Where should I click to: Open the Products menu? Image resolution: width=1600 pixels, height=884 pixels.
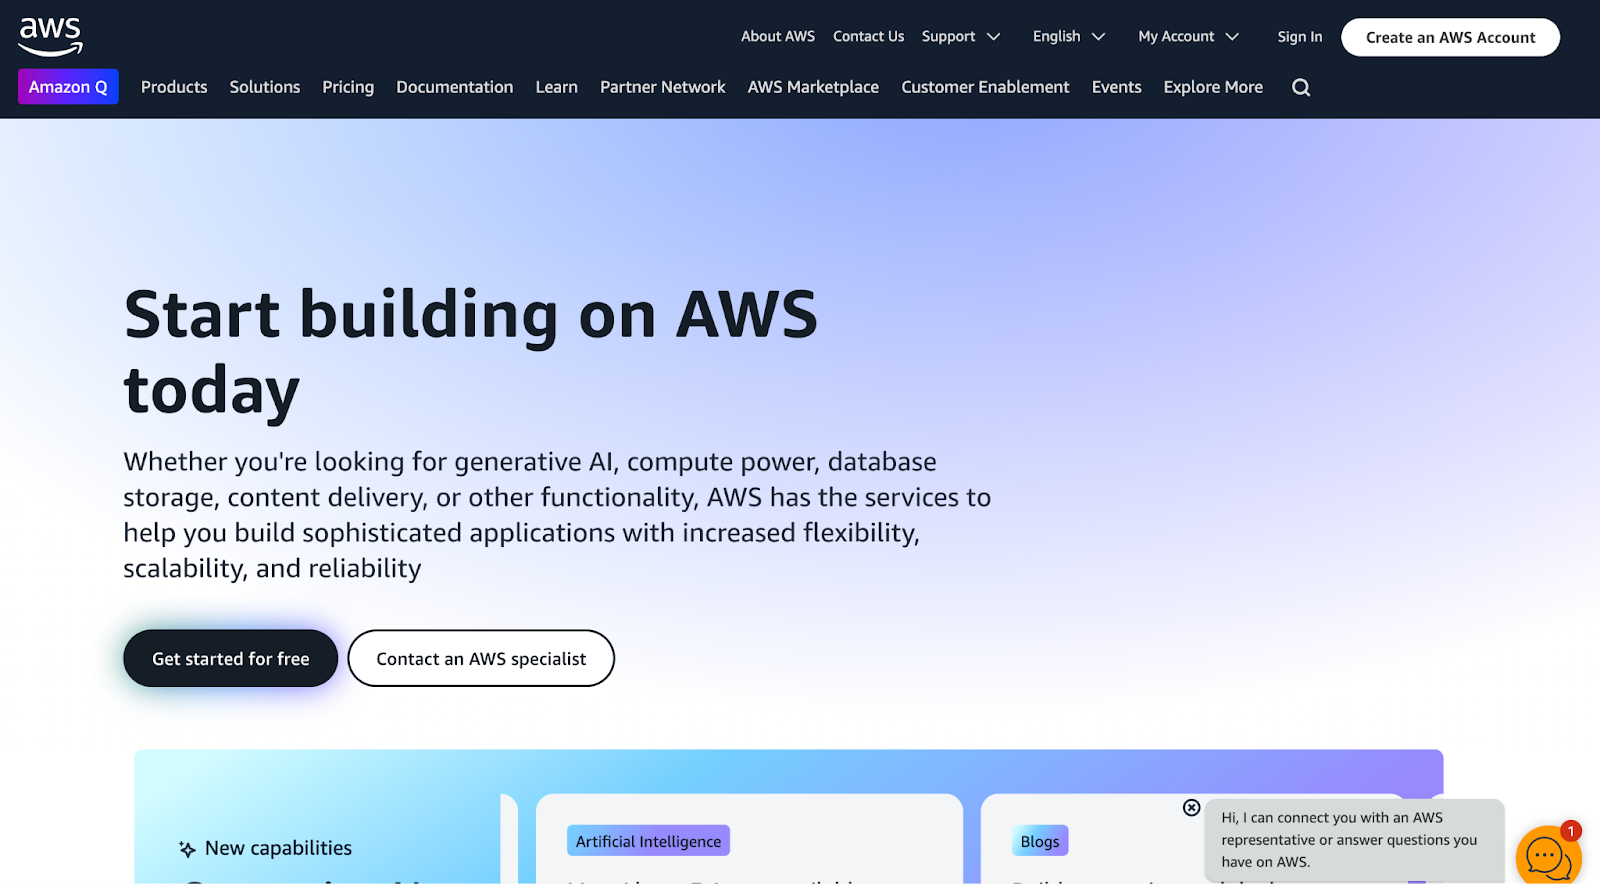click(x=174, y=87)
